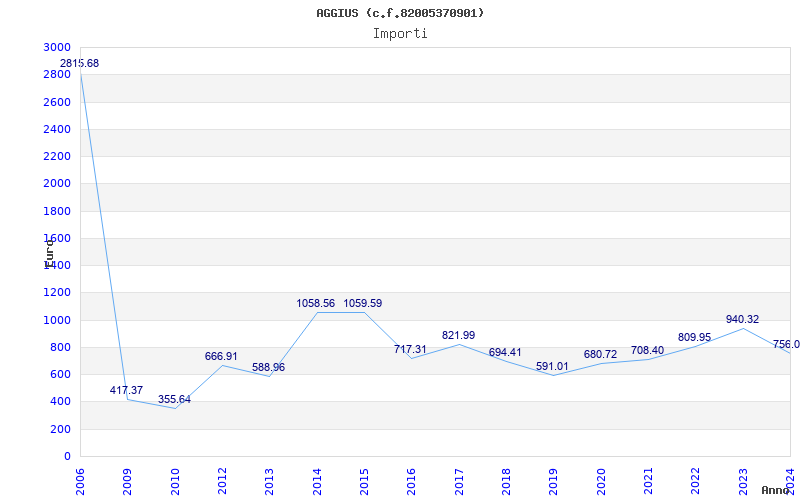Screen dimensions: 800x500
Task: Click x-axis year 2006
Action: [x=80, y=482]
